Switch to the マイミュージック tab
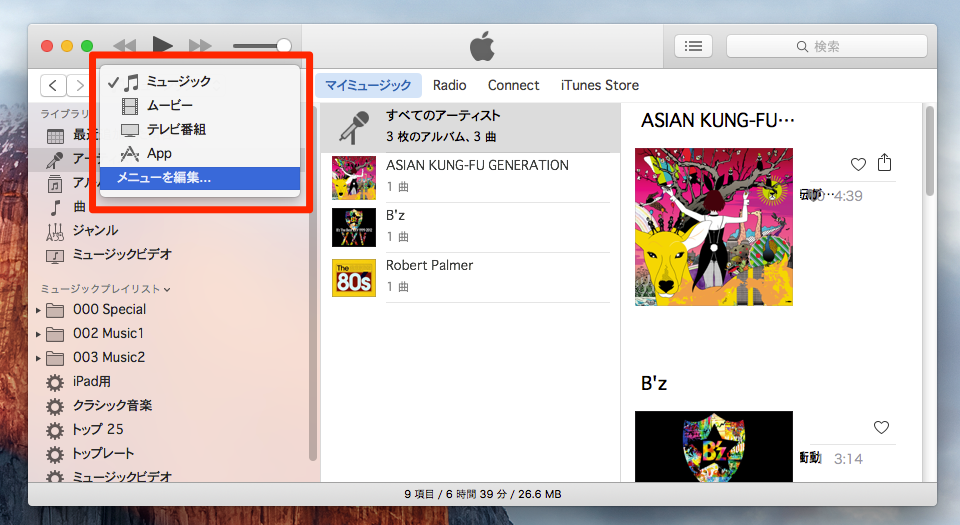The height and width of the screenshot is (525, 960). (x=368, y=85)
